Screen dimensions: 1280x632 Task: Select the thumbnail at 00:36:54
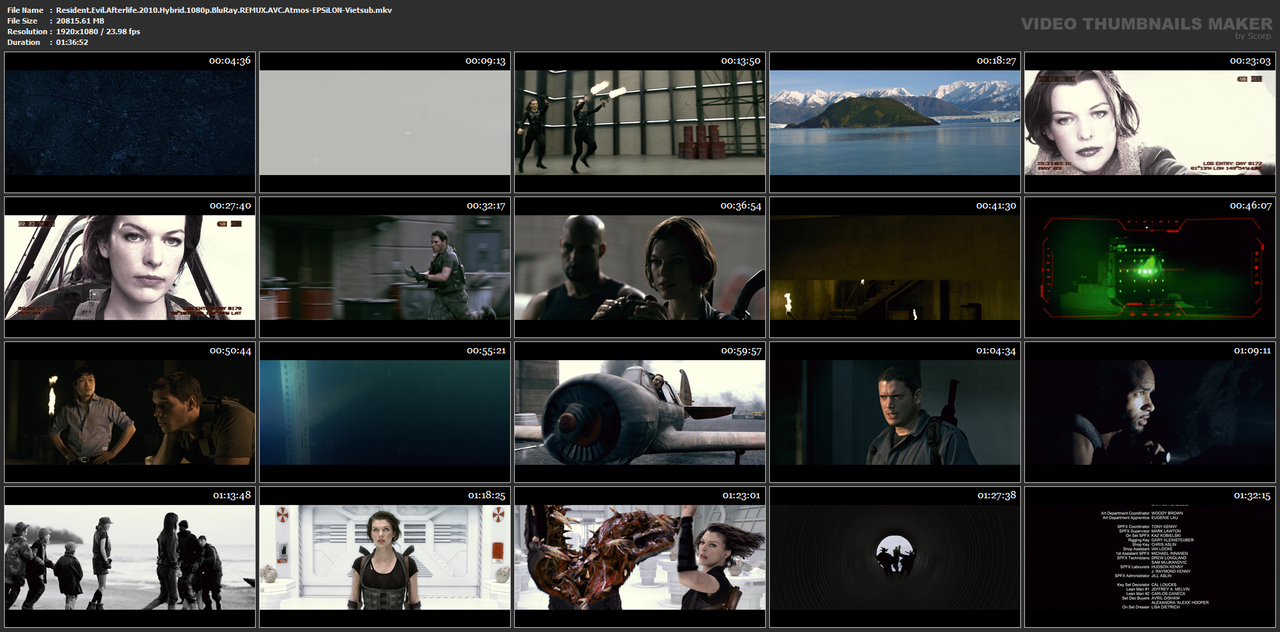click(641, 267)
